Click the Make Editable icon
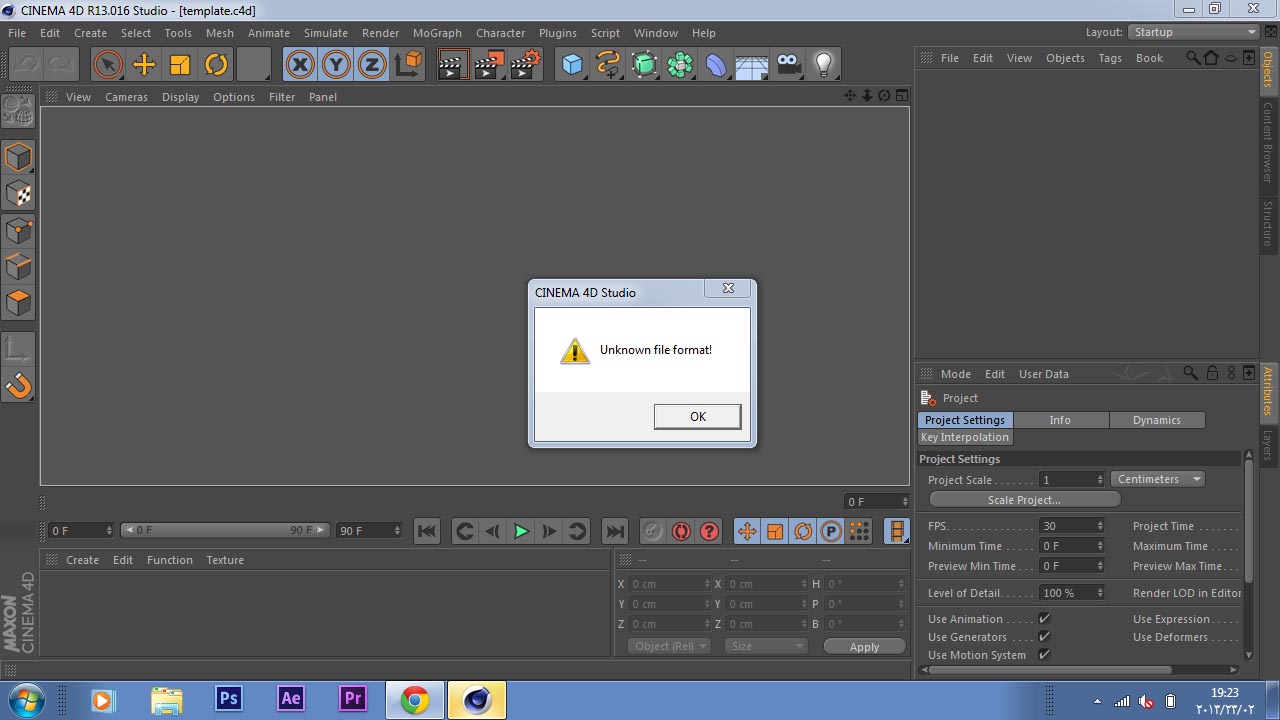The height and width of the screenshot is (720, 1280). (x=18, y=110)
